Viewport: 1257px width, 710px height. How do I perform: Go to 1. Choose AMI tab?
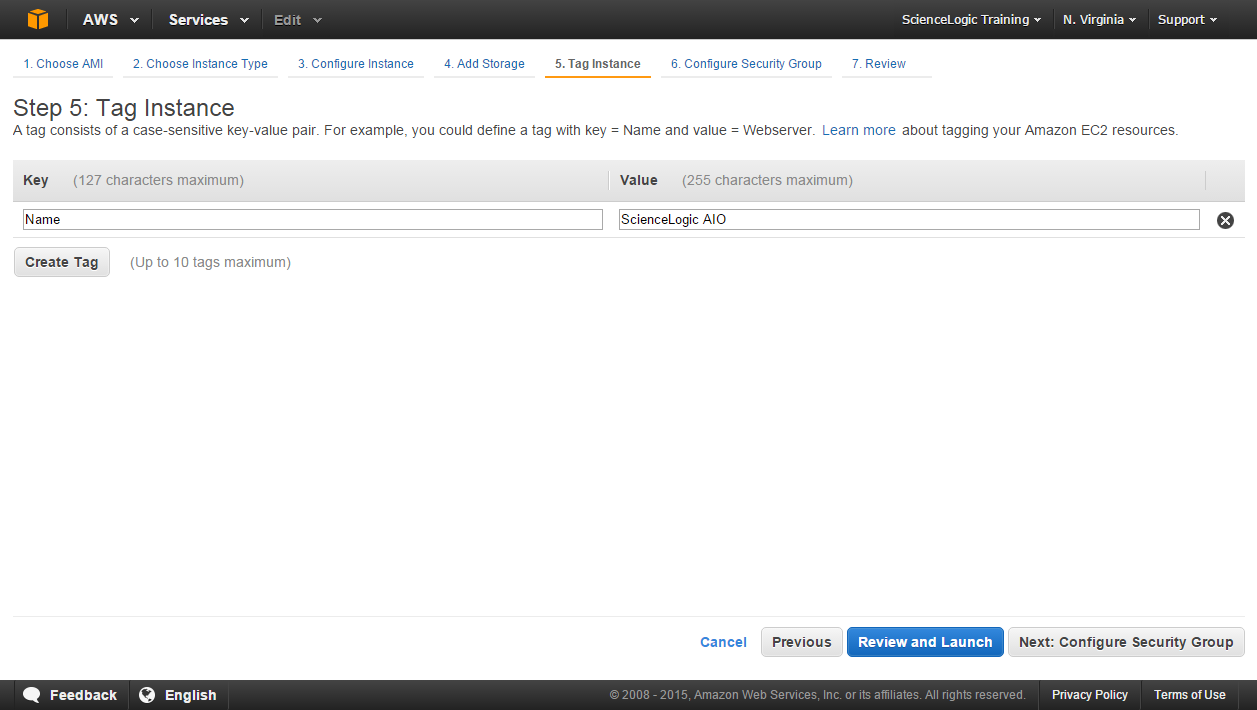63,64
